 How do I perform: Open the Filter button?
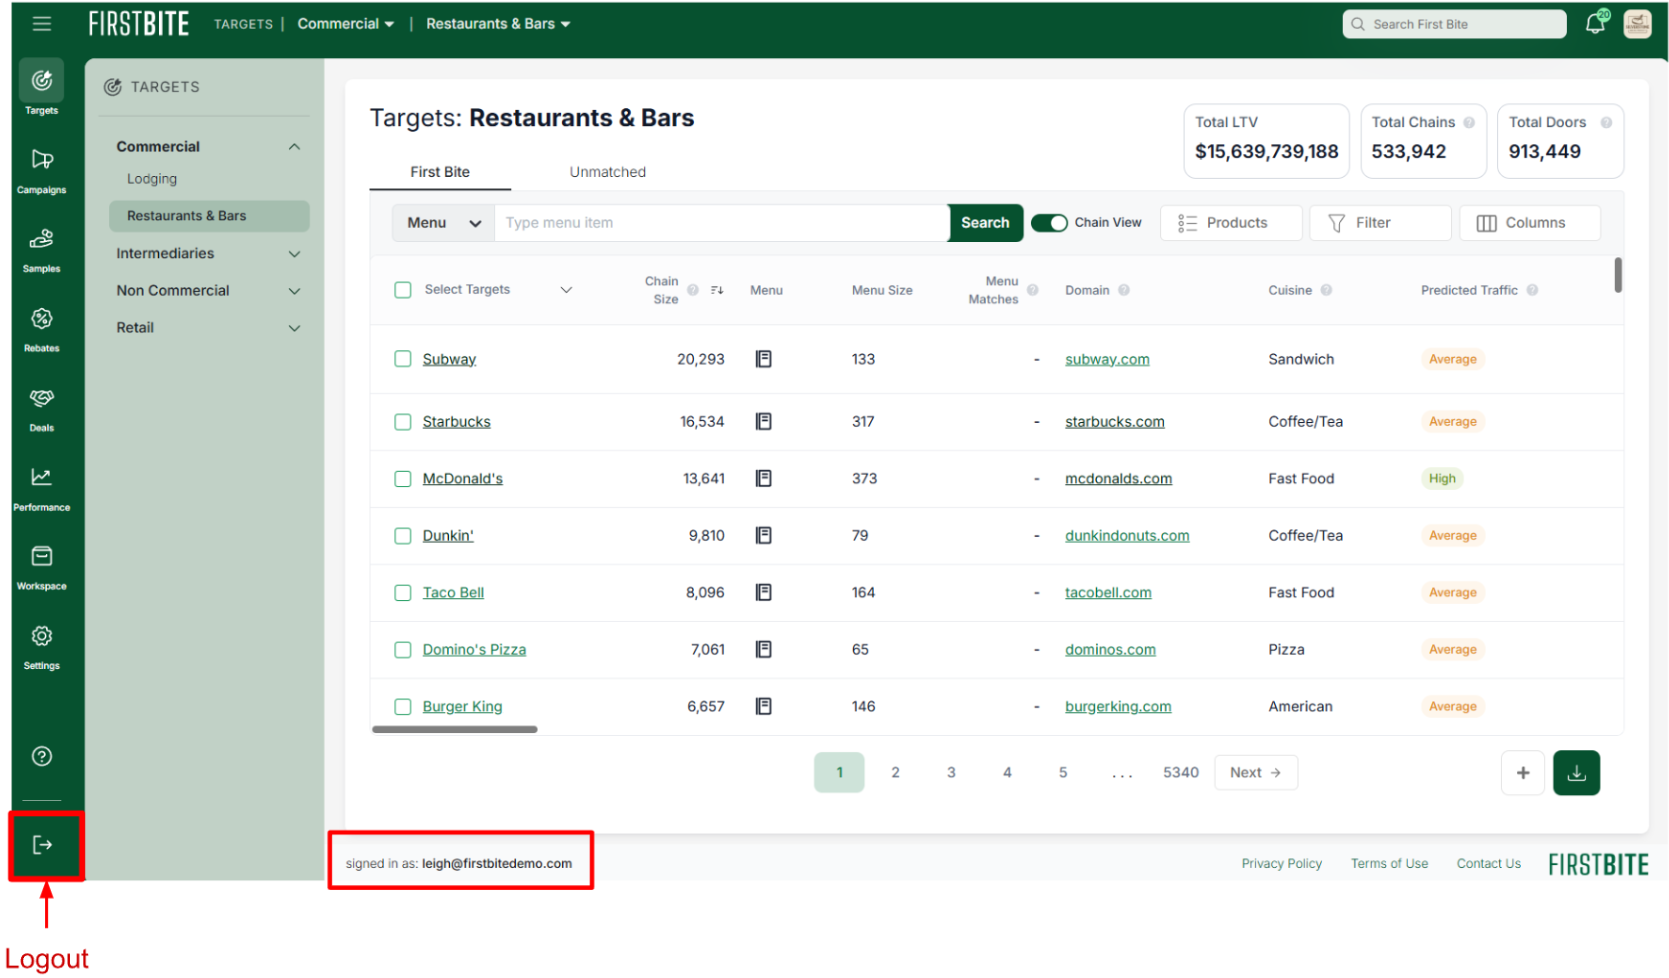(1380, 223)
